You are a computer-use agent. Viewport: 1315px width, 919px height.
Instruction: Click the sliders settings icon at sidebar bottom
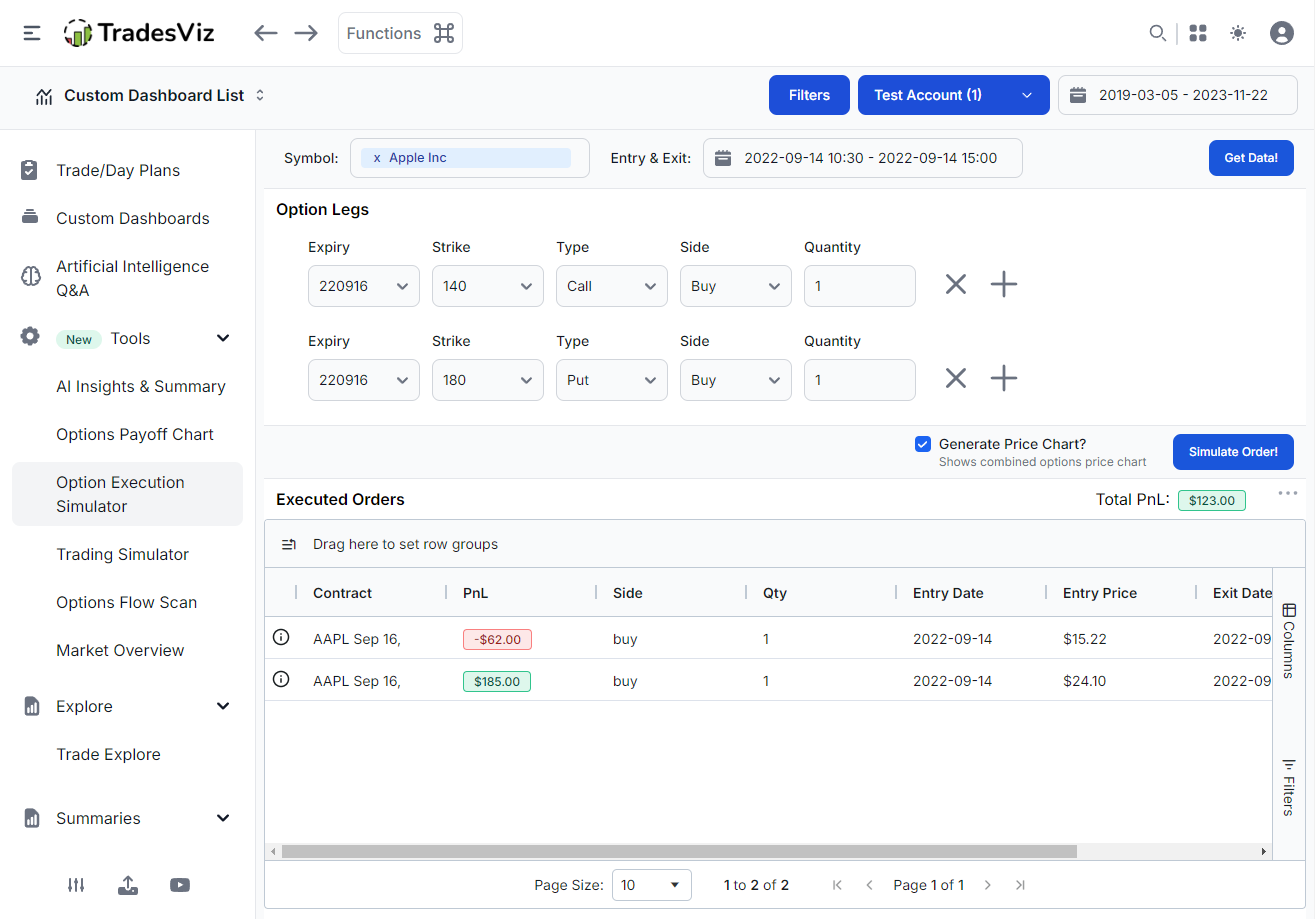point(76,885)
